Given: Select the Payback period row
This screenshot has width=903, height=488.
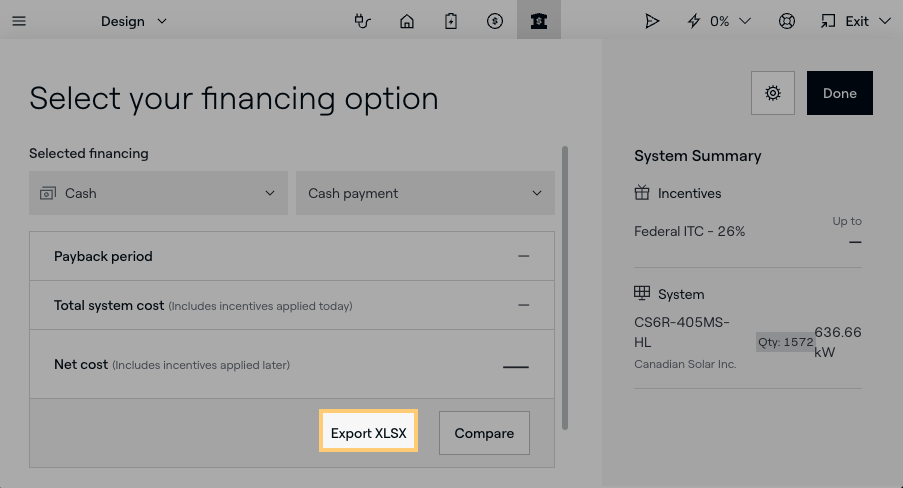Looking at the screenshot, I should (291, 256).
